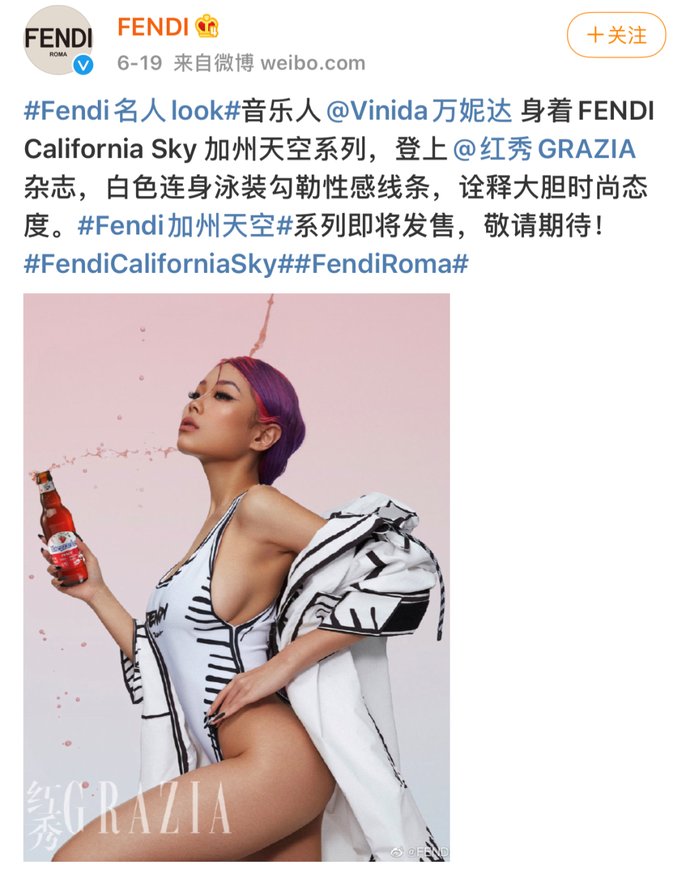The image size is (690, 874).
Task: Click the blue verified badge on avatar
Action: [x=84, y=65]
